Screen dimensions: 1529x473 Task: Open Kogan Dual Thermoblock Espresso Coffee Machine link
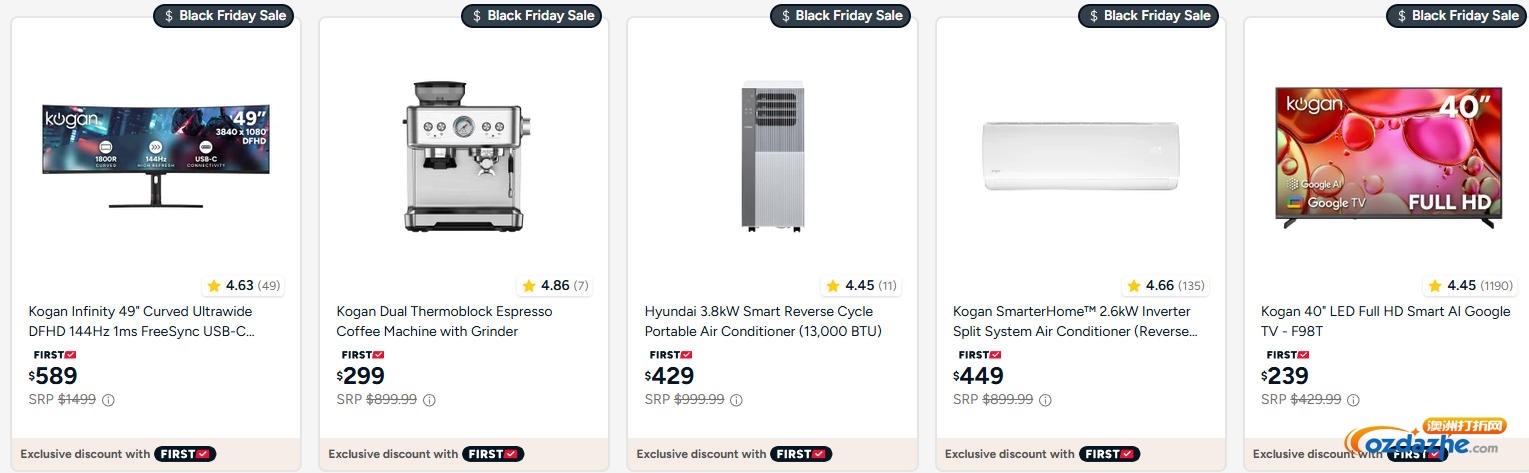(x=444, y=321)
